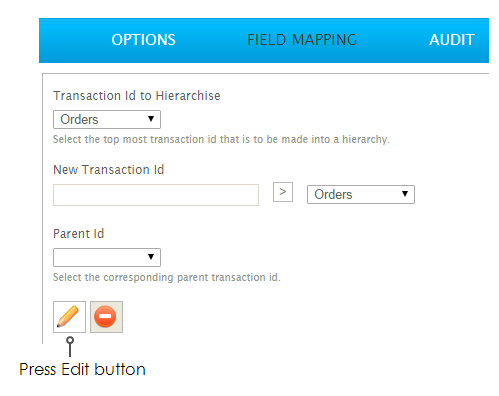The height and width of the screenshot is (396, 499).
Task: Open the FIELD MAPPING tab
Action: pyautogui.click(x=302, y=40)
